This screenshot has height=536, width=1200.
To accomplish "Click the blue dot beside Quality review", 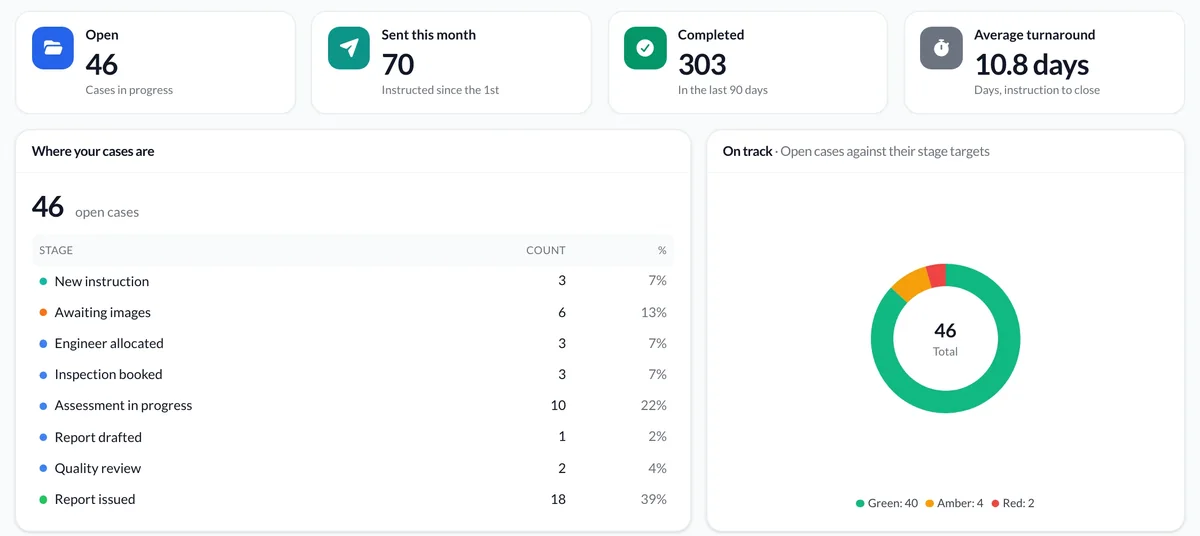I will [43, 469].
